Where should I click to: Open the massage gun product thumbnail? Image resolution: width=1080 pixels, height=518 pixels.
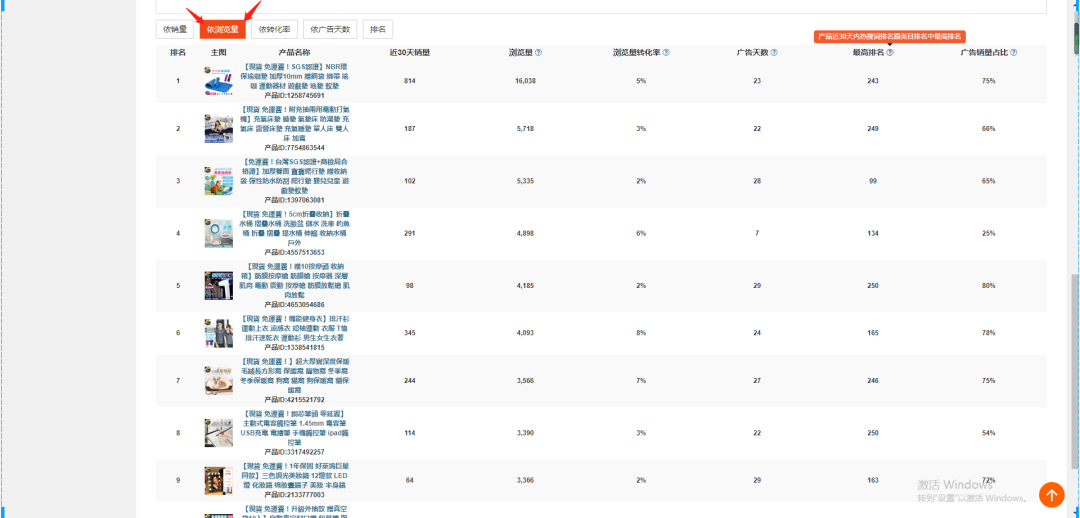pyautogui.click(x=218, y=285)
